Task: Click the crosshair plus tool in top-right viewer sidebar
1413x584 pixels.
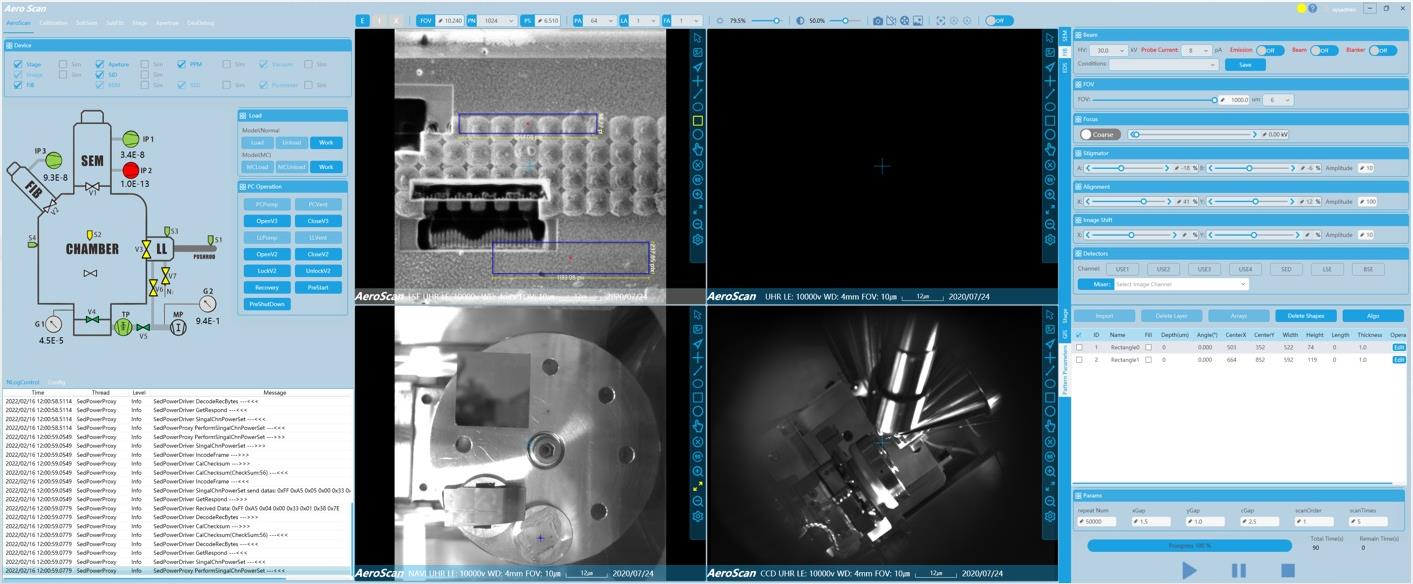Action: 1049,80
